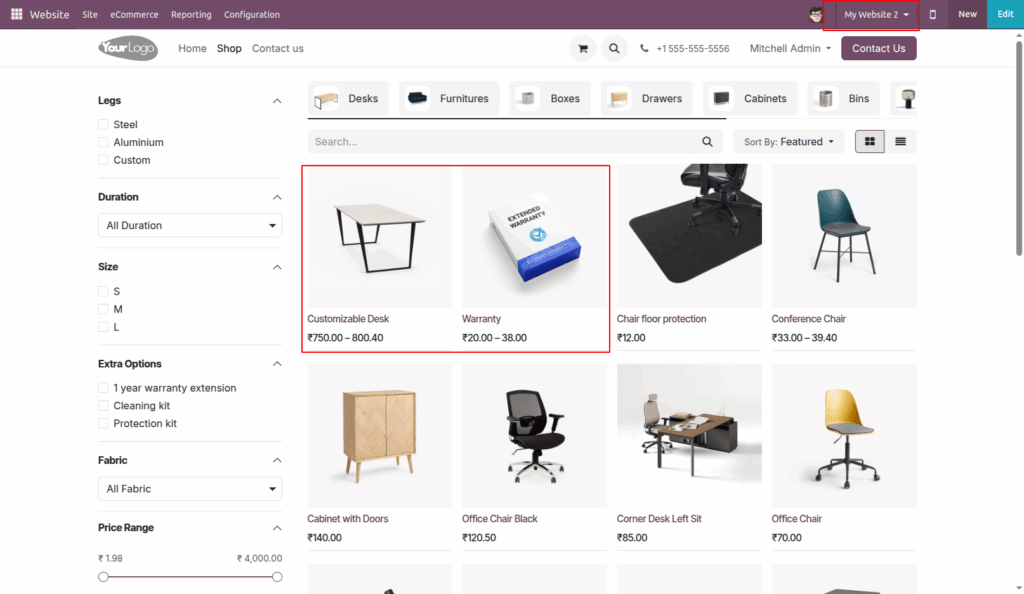Enable the Steel legs filter checkbox
The image size is (1024, 594).
point(103,124)
